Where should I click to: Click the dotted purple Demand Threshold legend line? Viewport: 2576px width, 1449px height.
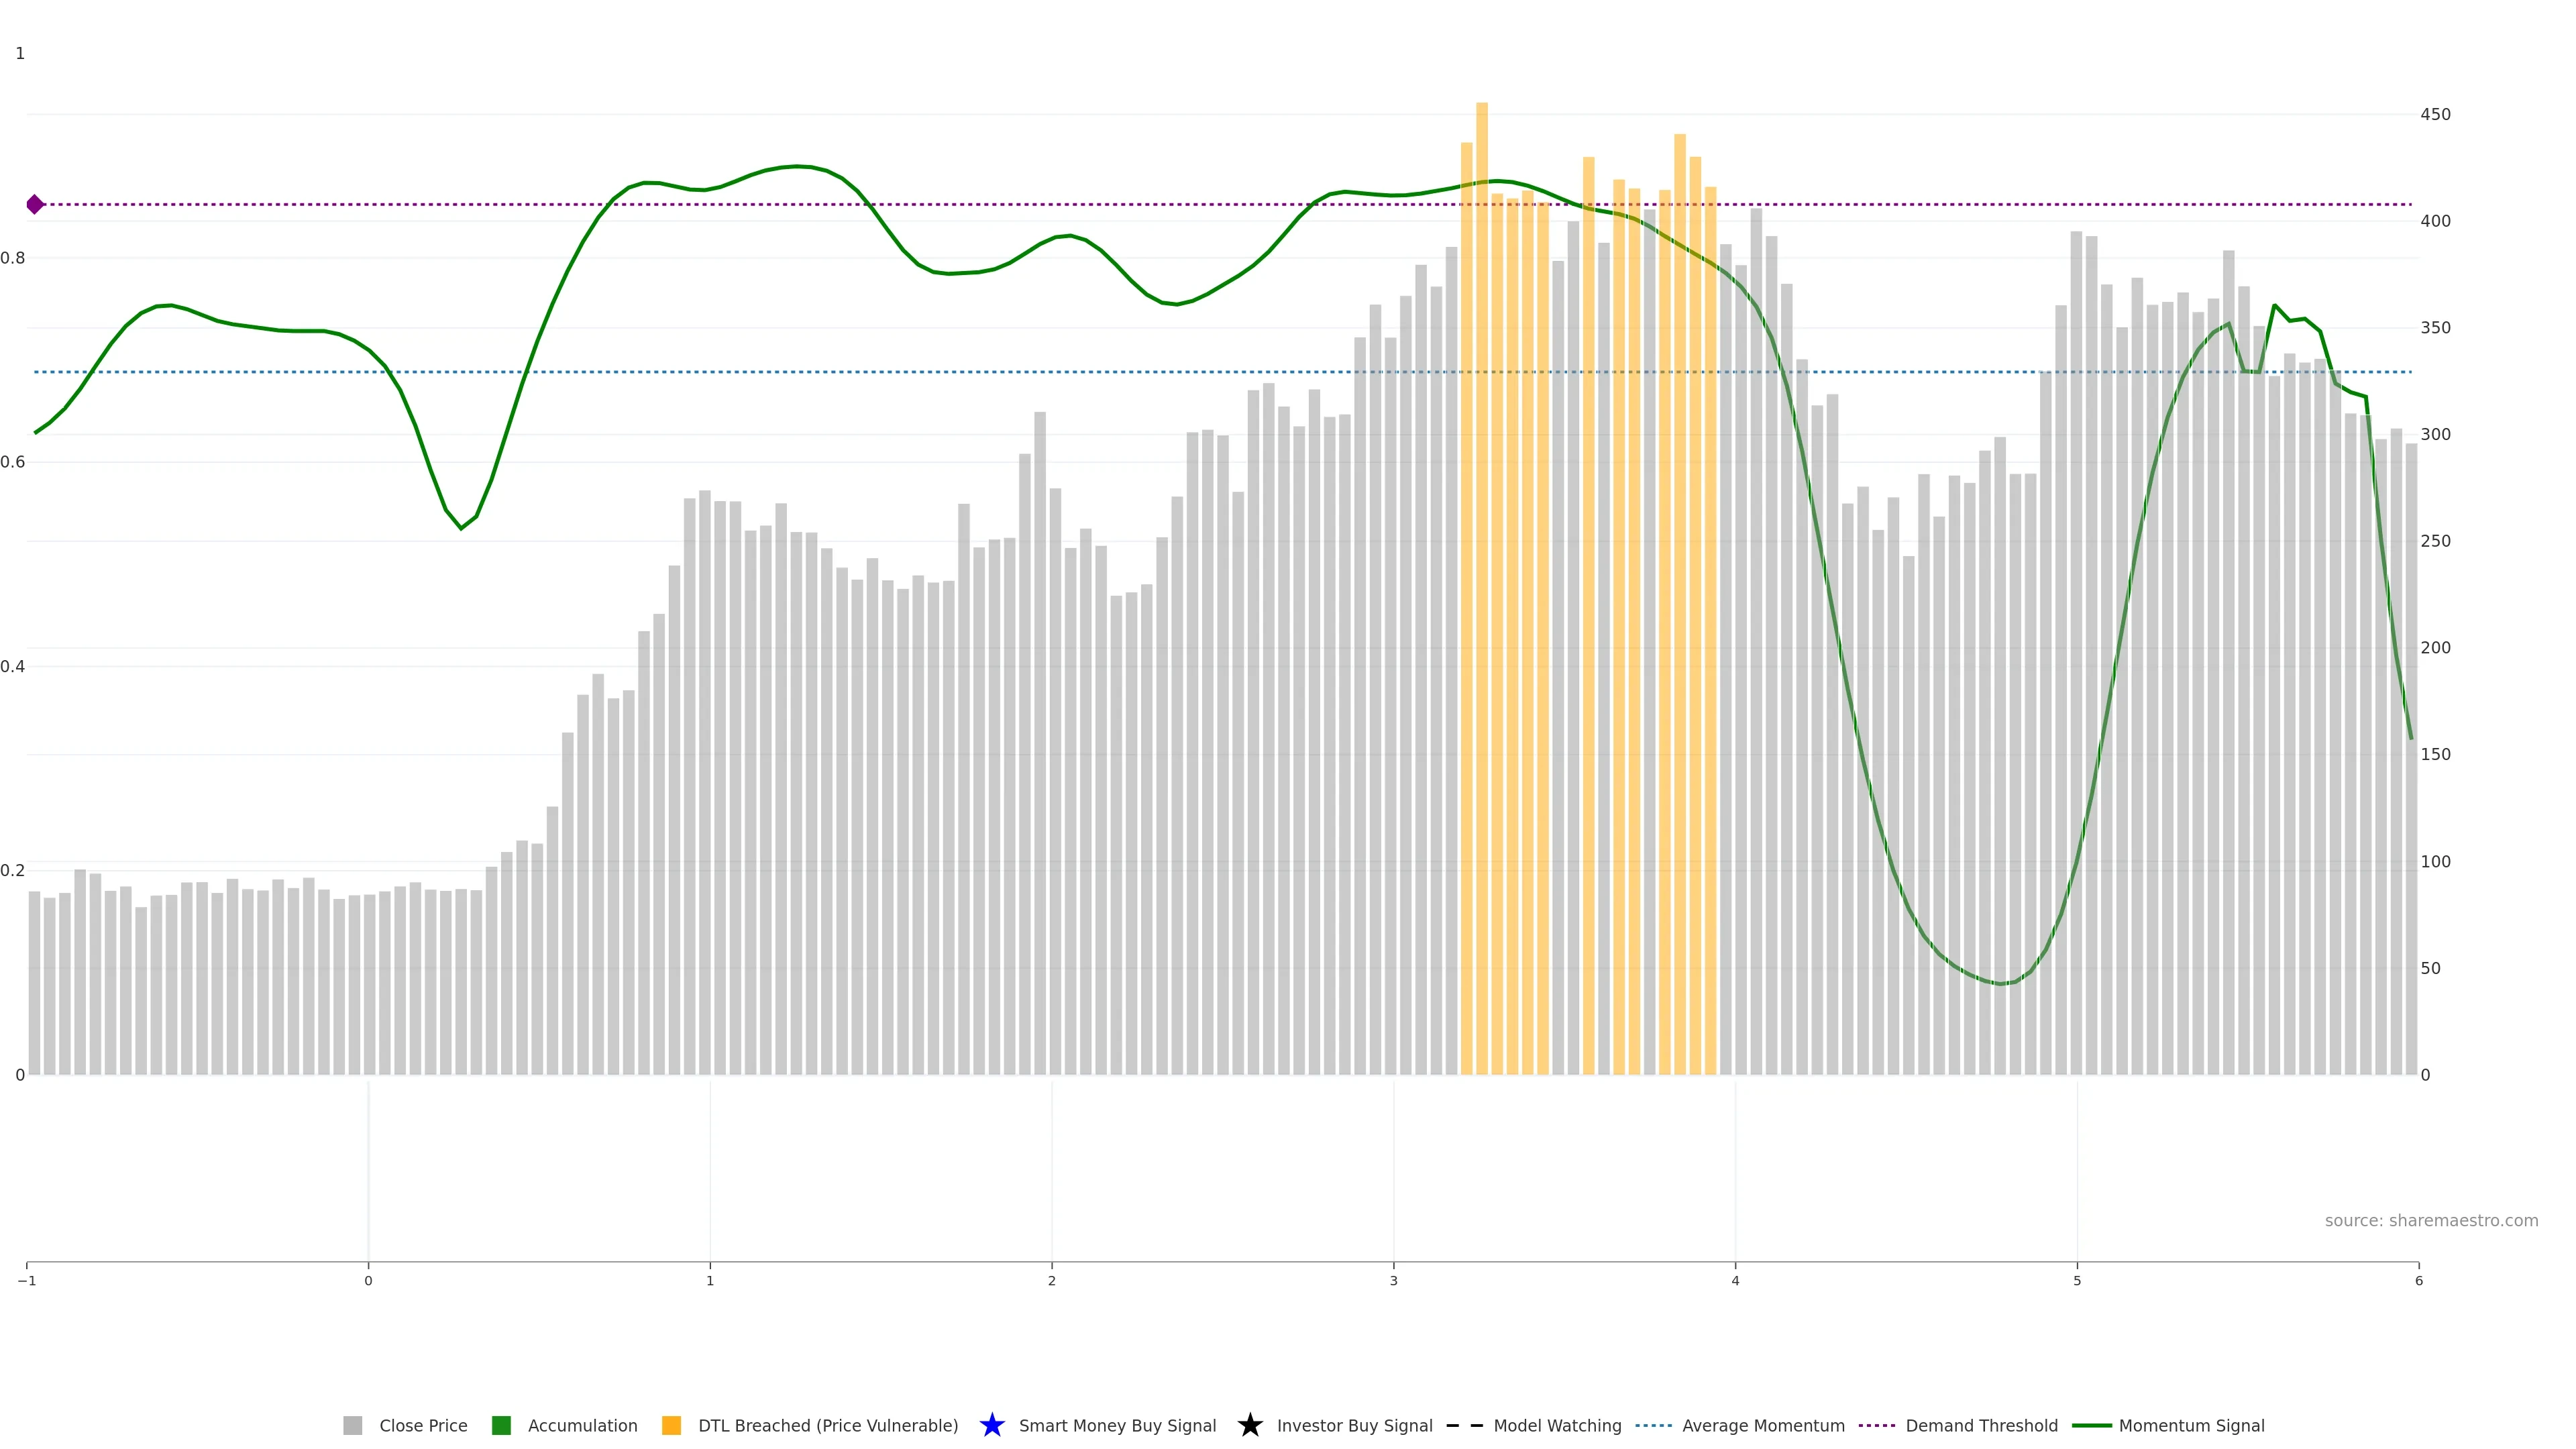pos(1876,1425)
